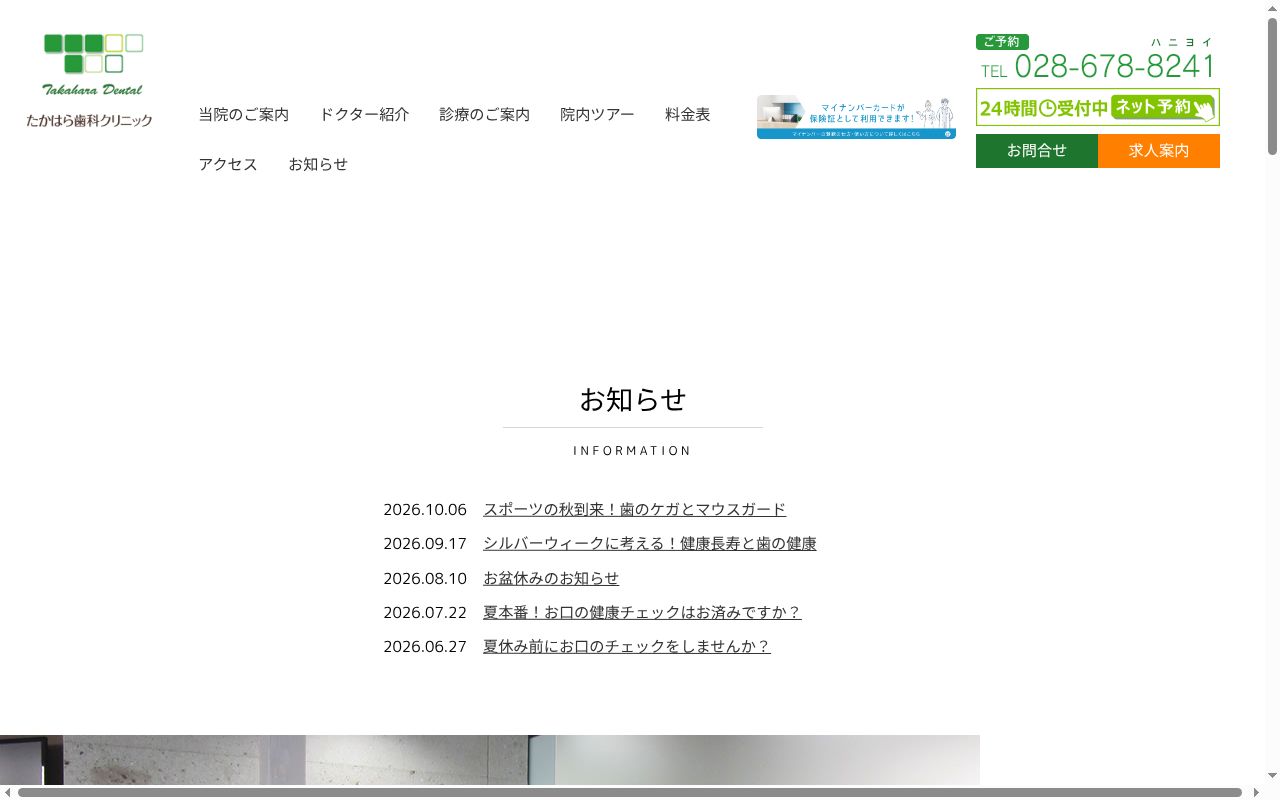
Task: Click the INFORMATION subtitle text
Action: coord(633,451)
